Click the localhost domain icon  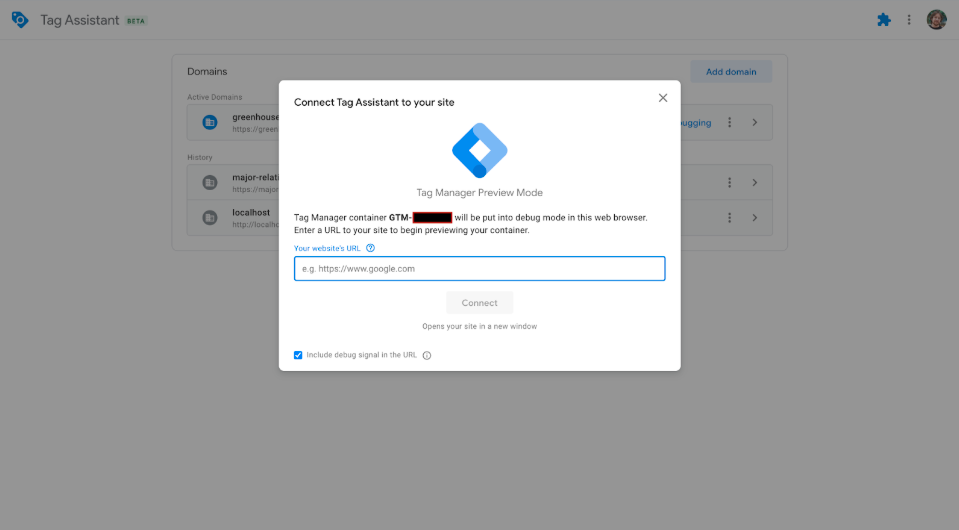[210, 218]
